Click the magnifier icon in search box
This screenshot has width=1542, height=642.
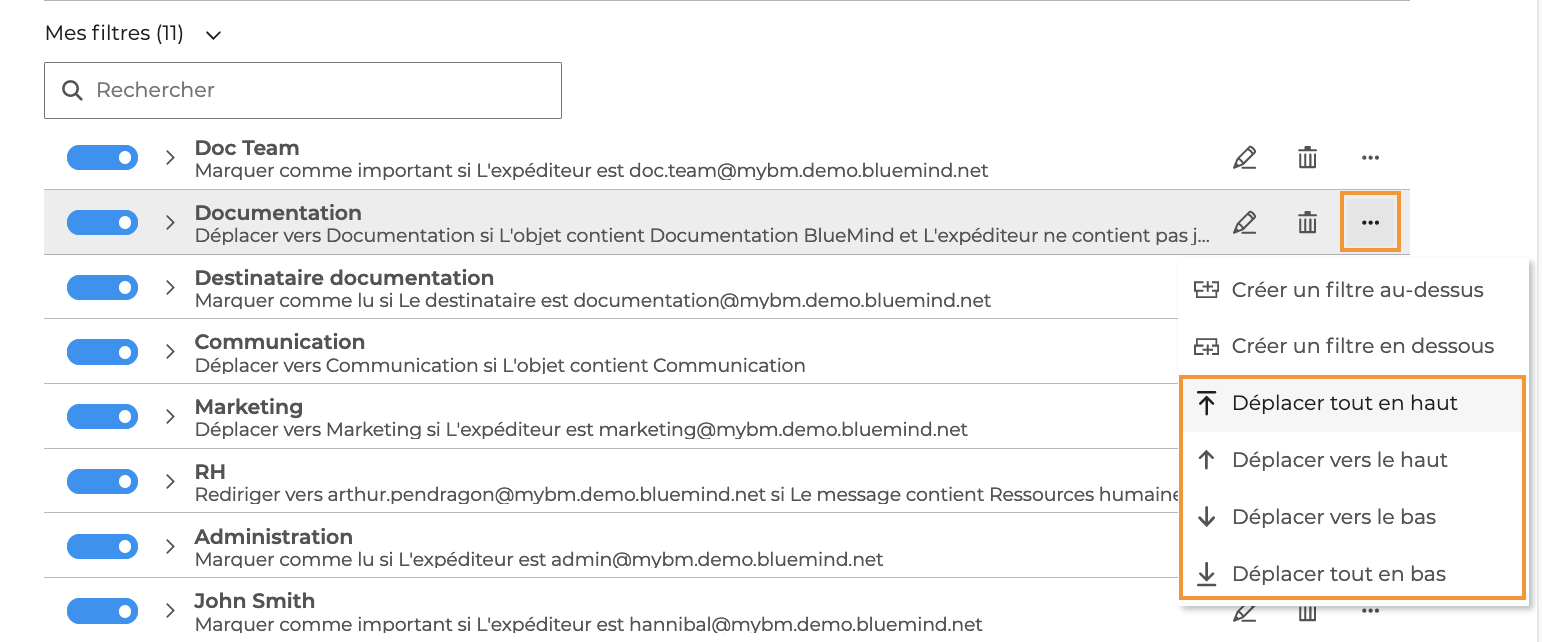(72, 90)
